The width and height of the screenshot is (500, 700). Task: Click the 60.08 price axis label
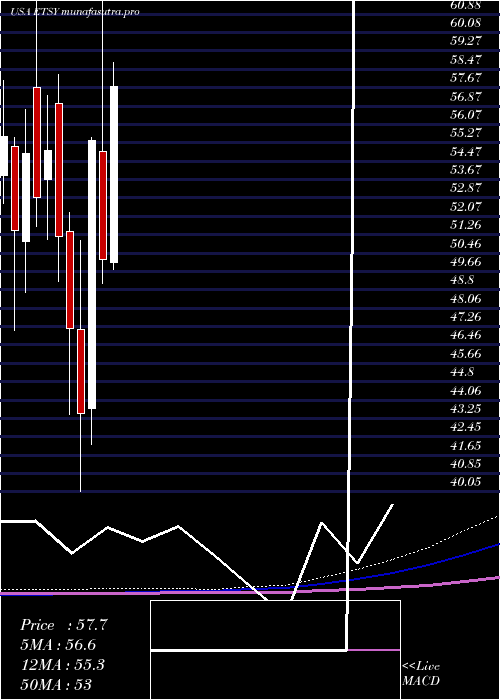(x=466, y=22)
